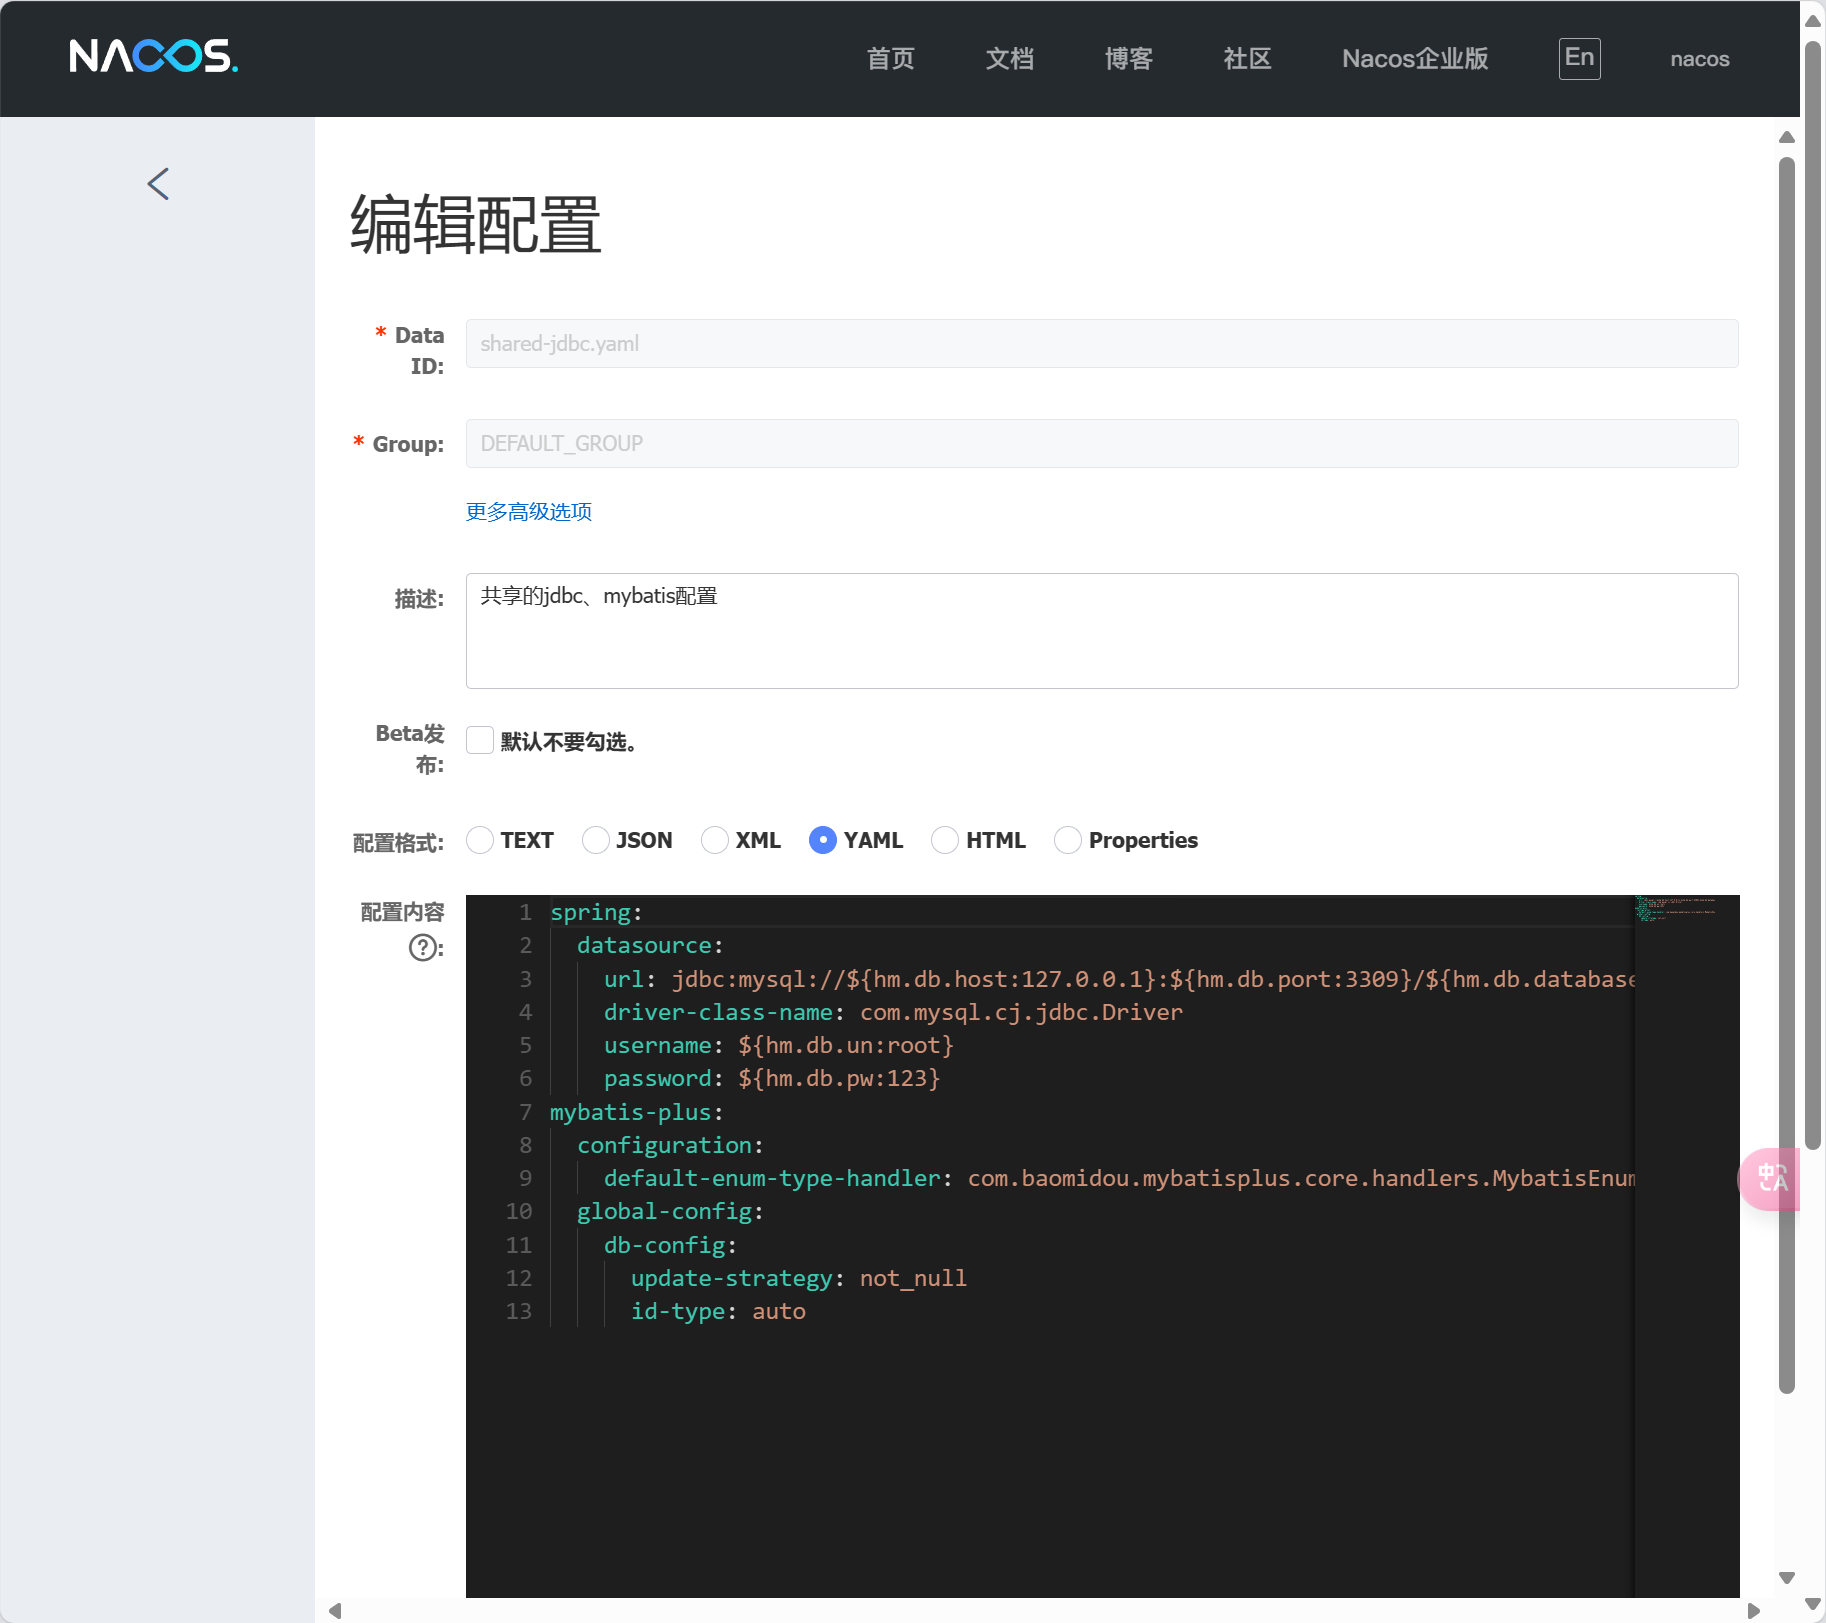The width and height of the screenshot is (1826, 1623).
Task: Go to the 首页 home page
Action: pos(890,59)
